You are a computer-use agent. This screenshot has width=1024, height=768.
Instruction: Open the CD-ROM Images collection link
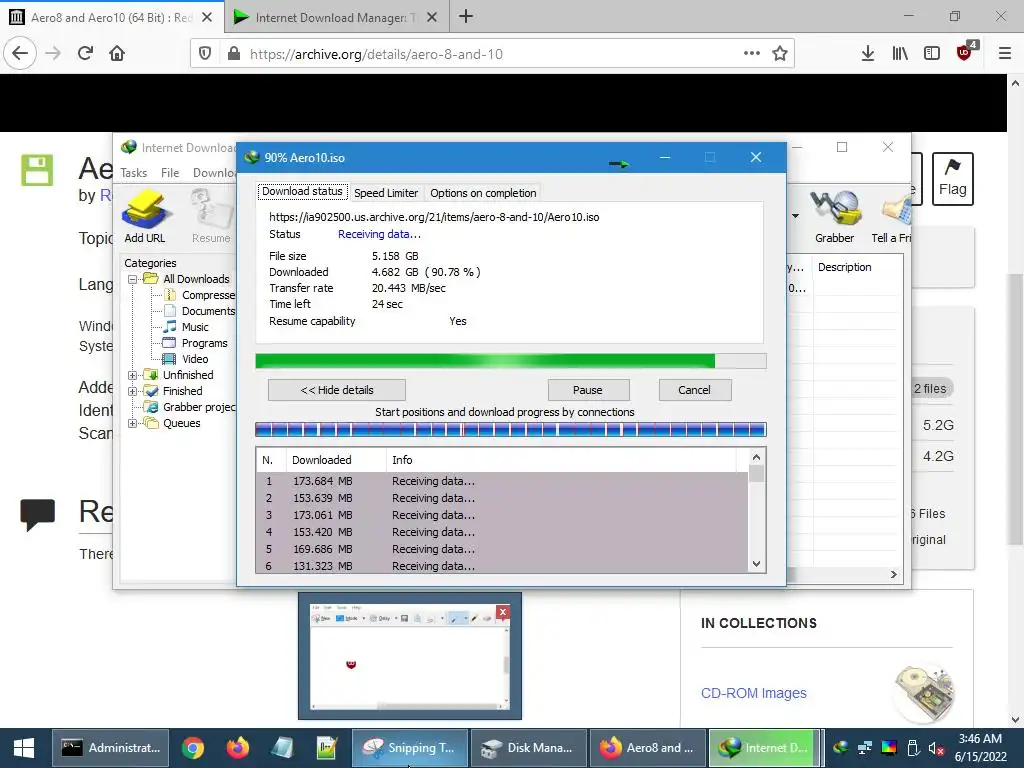tap(754, 693)
